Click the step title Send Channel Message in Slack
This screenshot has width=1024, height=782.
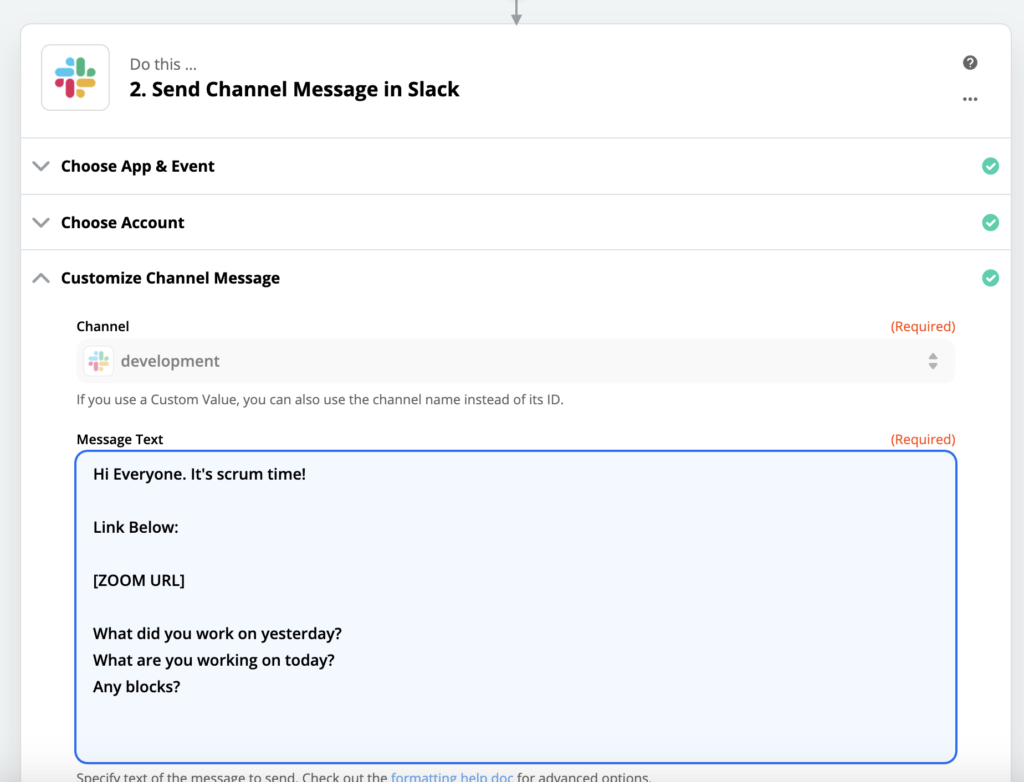295,90
